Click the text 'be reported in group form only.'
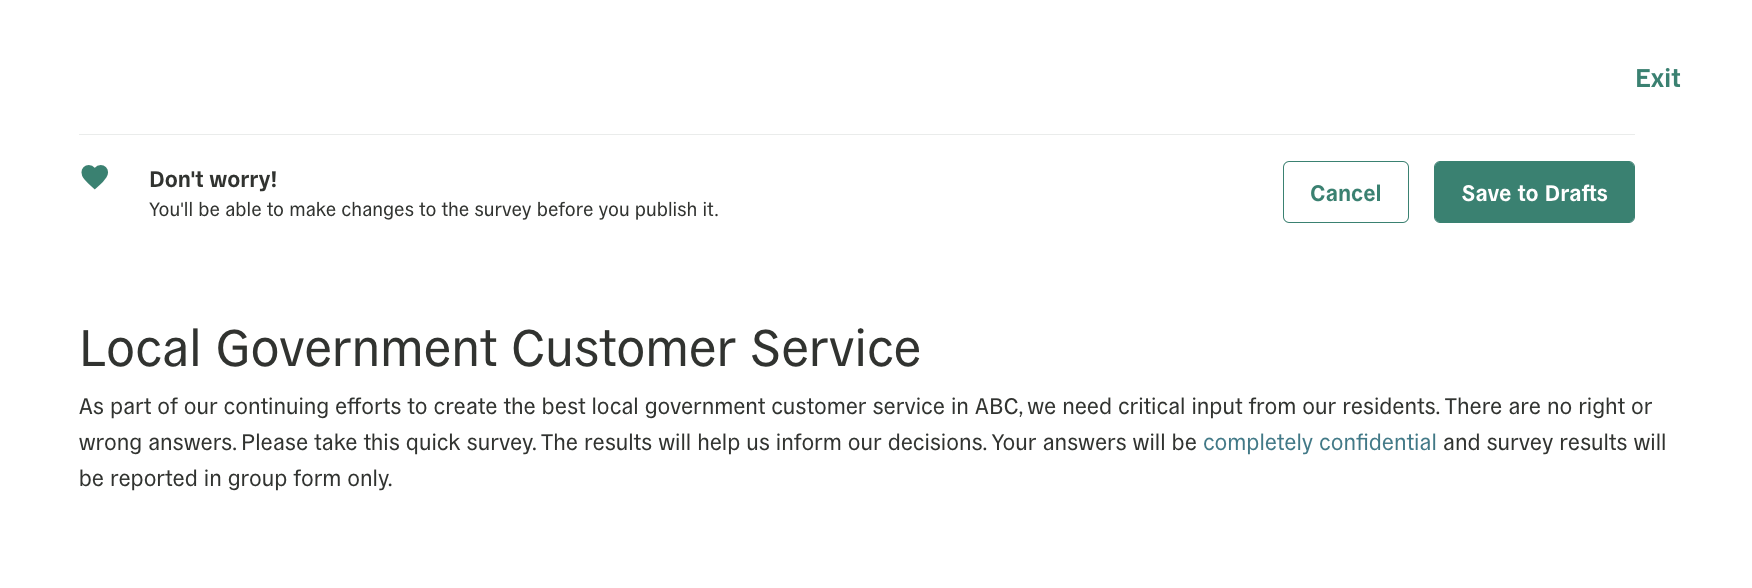The width and height of the screenshot is (1752, 588). (235, 478)
